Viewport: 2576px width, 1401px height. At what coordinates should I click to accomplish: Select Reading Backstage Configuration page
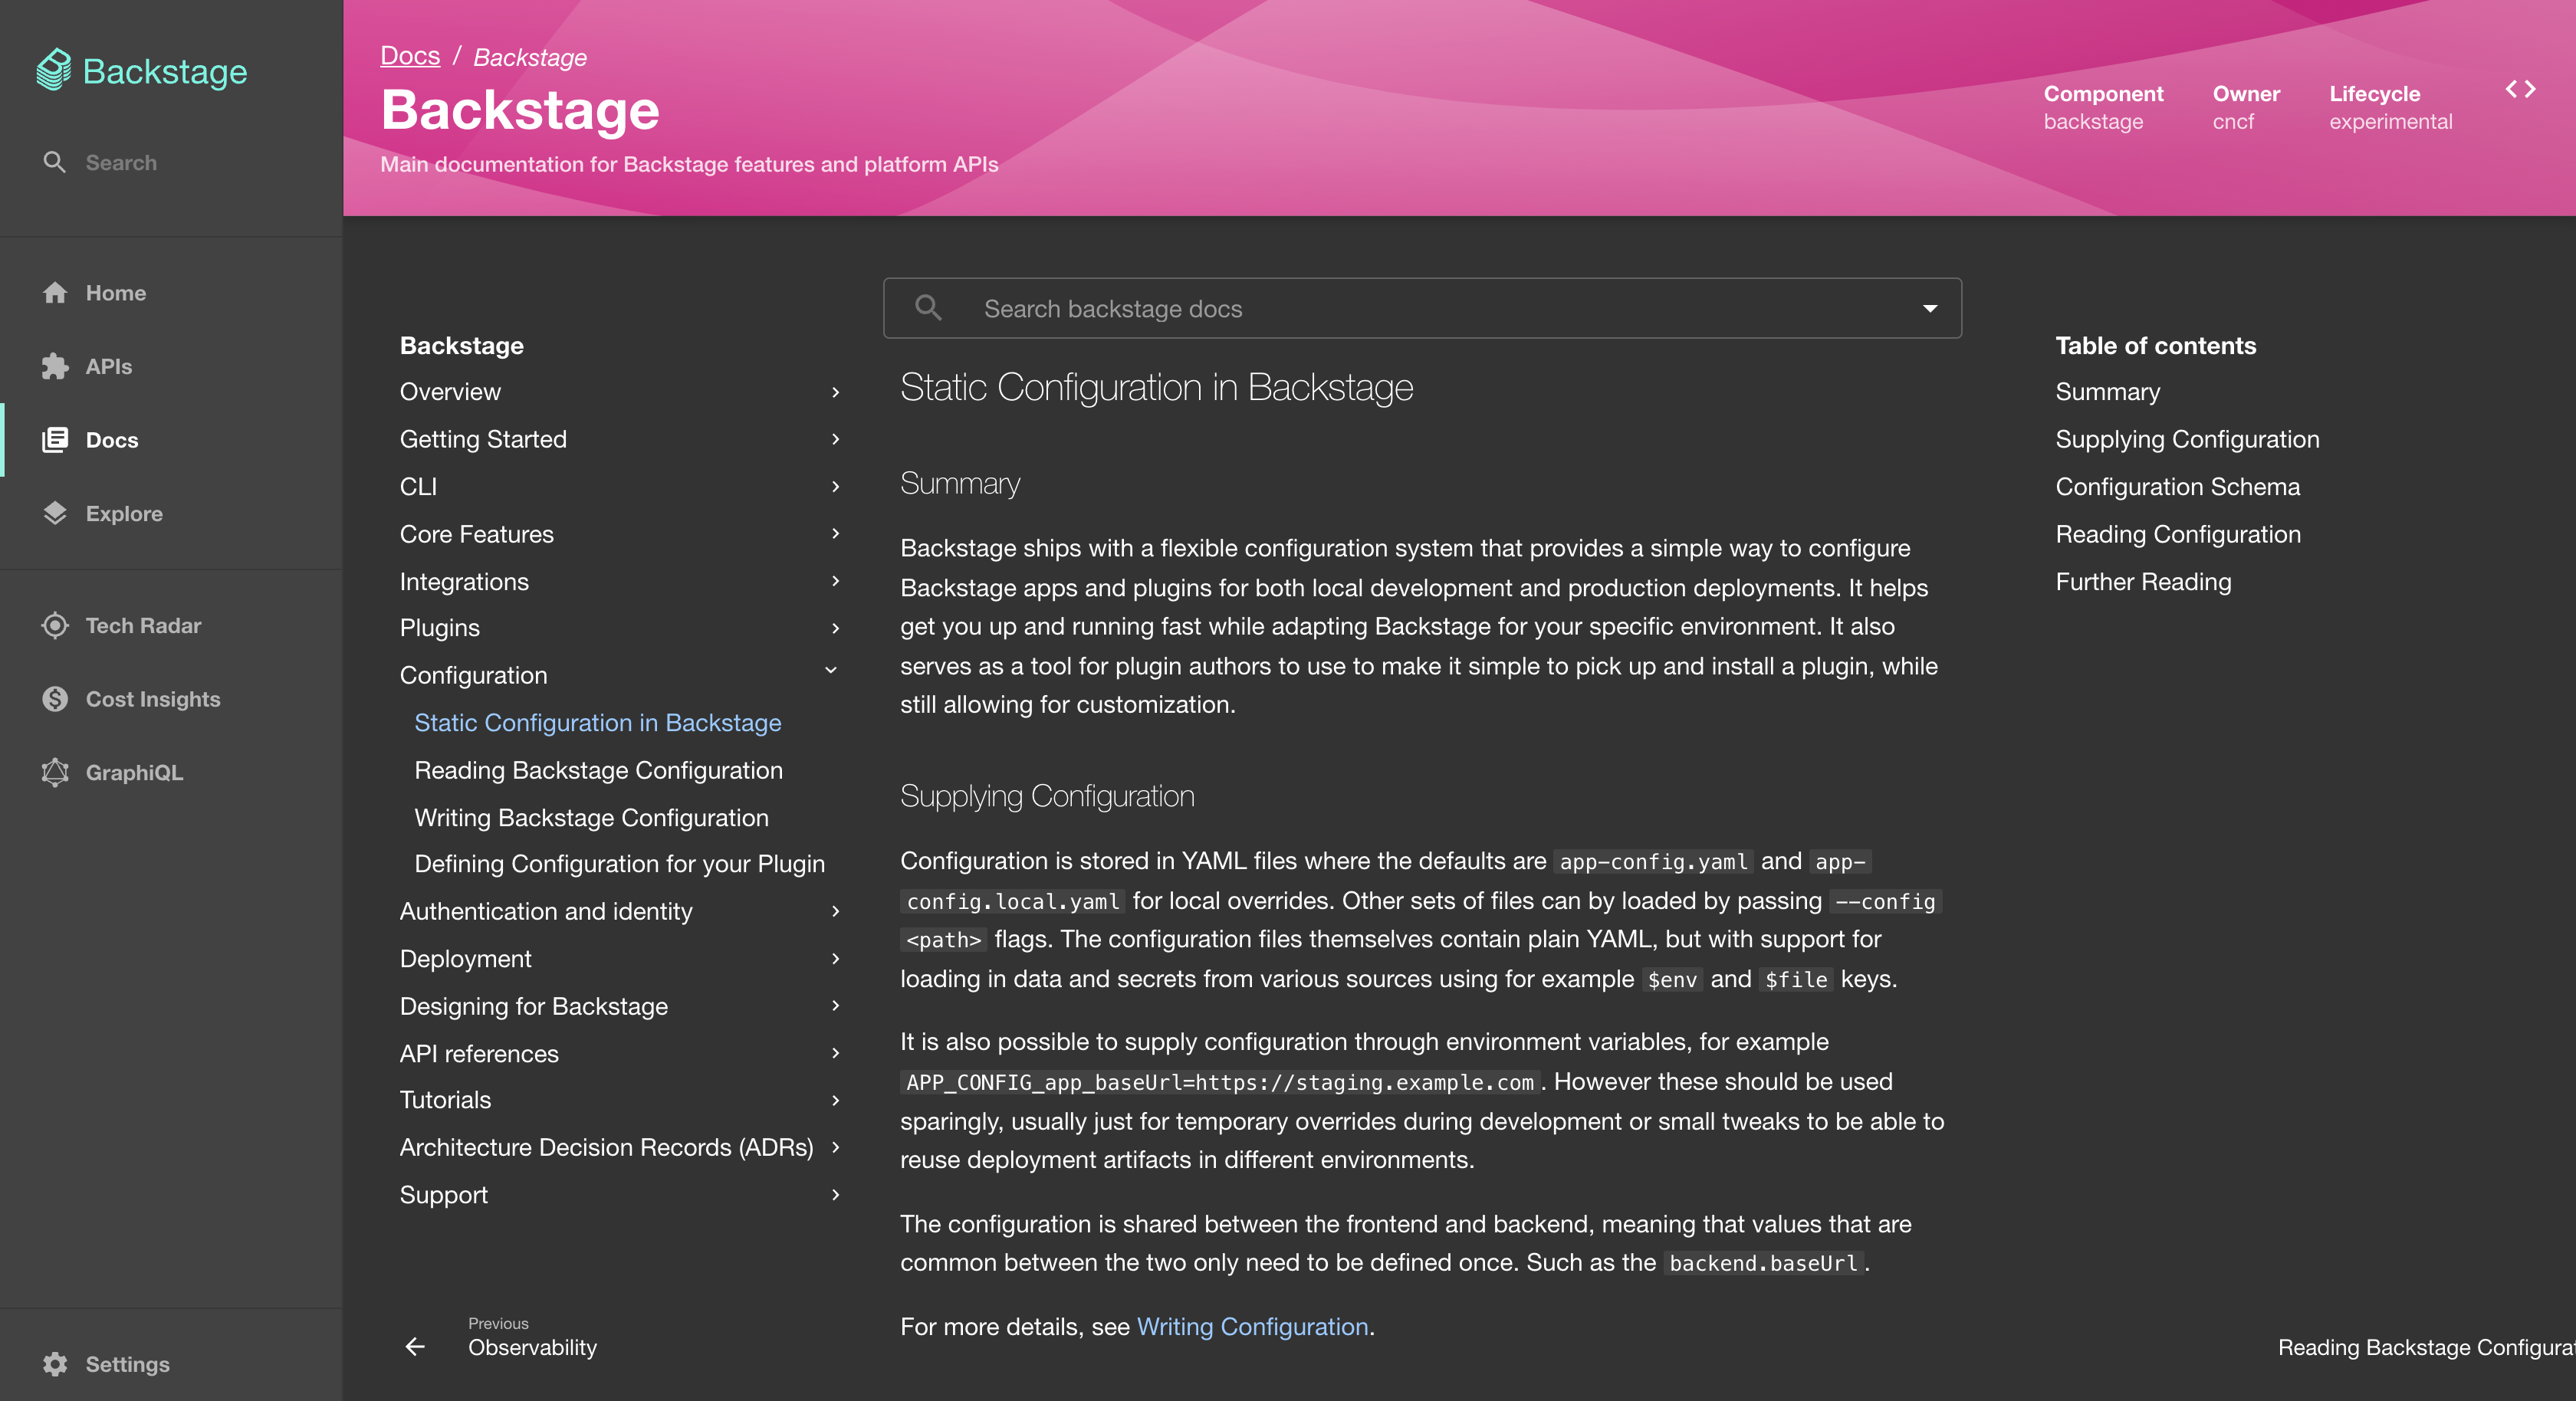(x=598, y=770)
